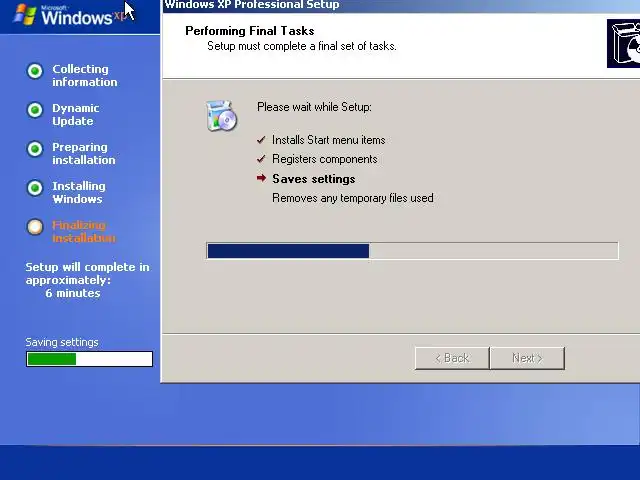Screen dimensions: 640x480
Task: Click the Windows XP flag logo
Action: pos(25,14)
